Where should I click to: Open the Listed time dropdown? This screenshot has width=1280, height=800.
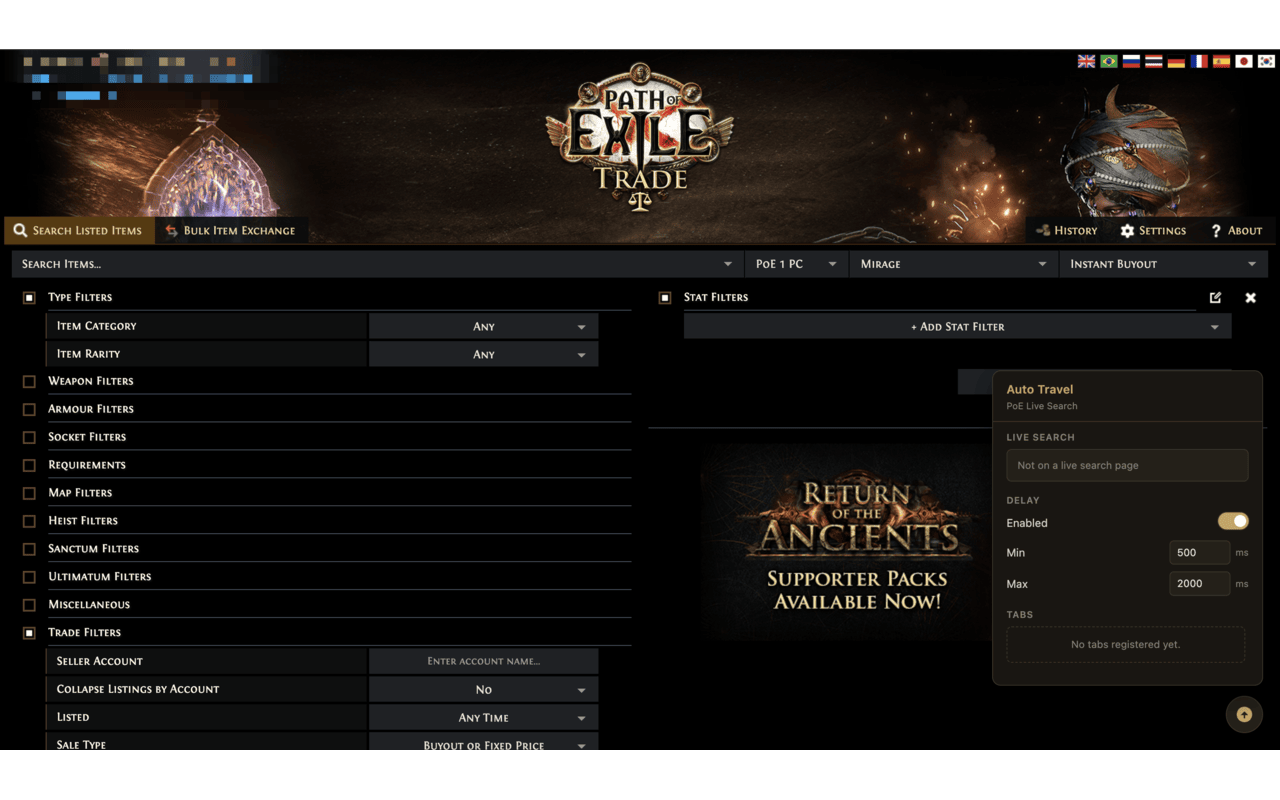(483, 717)
